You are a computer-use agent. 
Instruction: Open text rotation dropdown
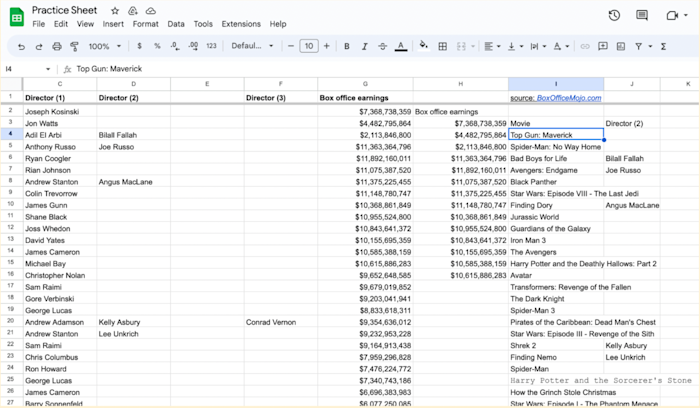[561, 46]
